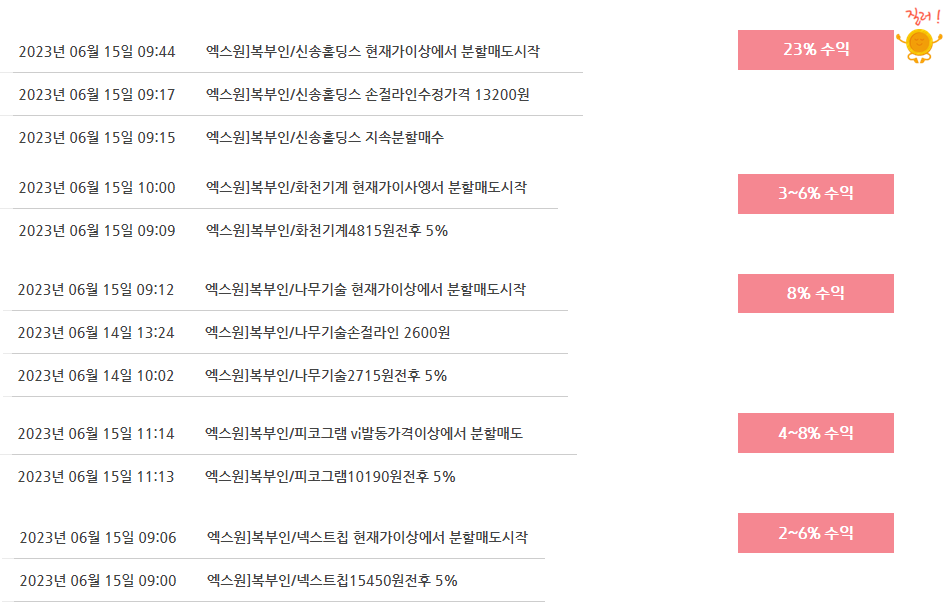Open 신송홀딩스 현재가이상에서 분할매도시작 message
The height and width of the screenshot is (602, 951).
[x=372, y=52]
